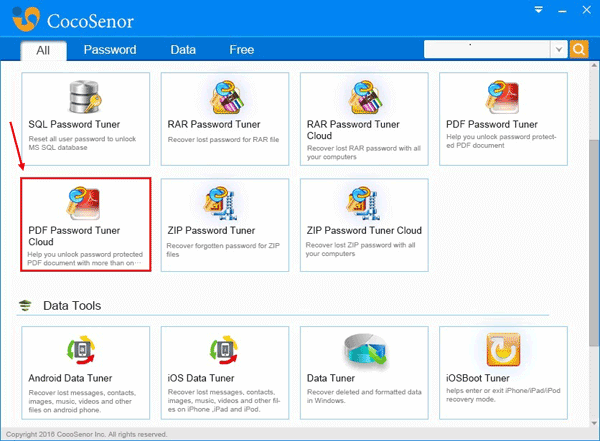Click the SQL Password Tuner title
Image resolution: width=600 pixels, height=441 pixels.
point(74,124)
